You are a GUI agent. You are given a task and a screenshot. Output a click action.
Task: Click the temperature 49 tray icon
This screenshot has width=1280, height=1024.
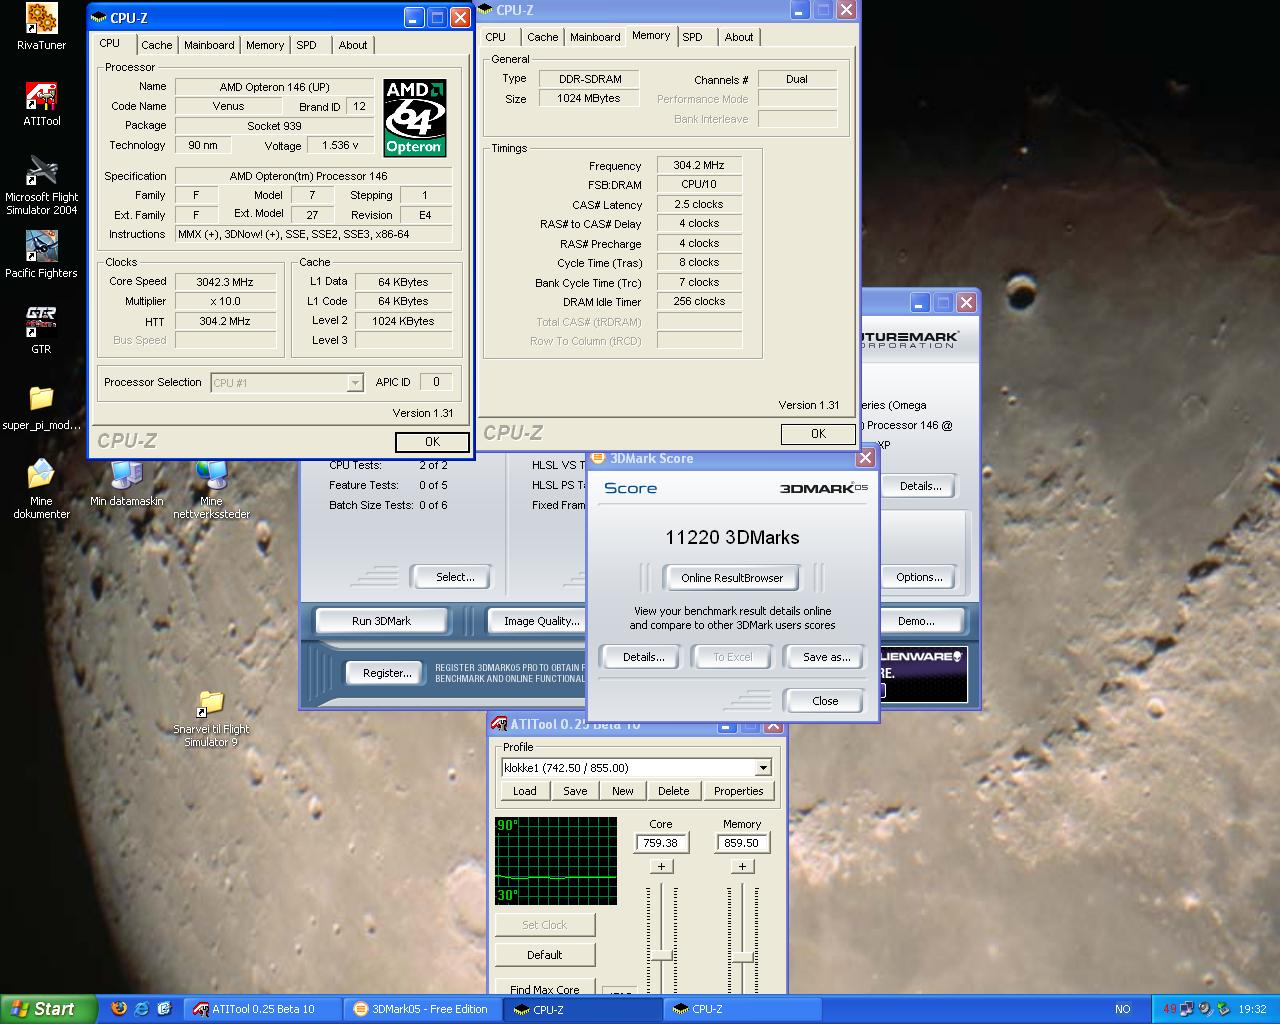1169,1009
